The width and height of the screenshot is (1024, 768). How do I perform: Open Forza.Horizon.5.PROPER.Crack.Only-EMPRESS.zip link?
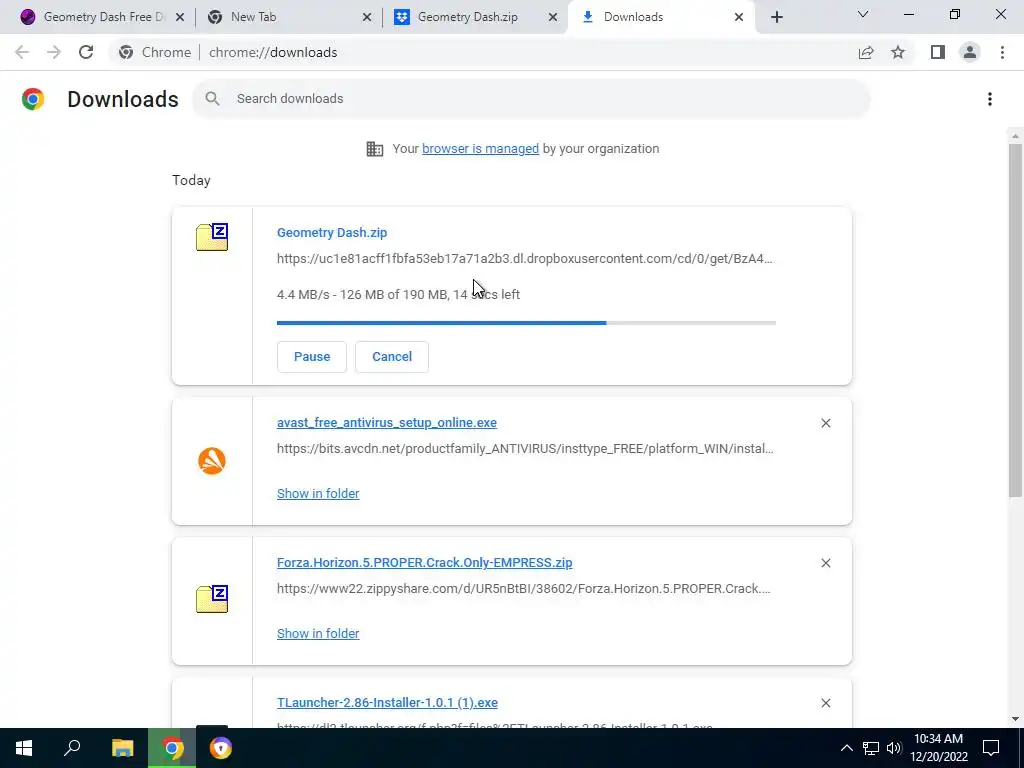pos(424,562)
